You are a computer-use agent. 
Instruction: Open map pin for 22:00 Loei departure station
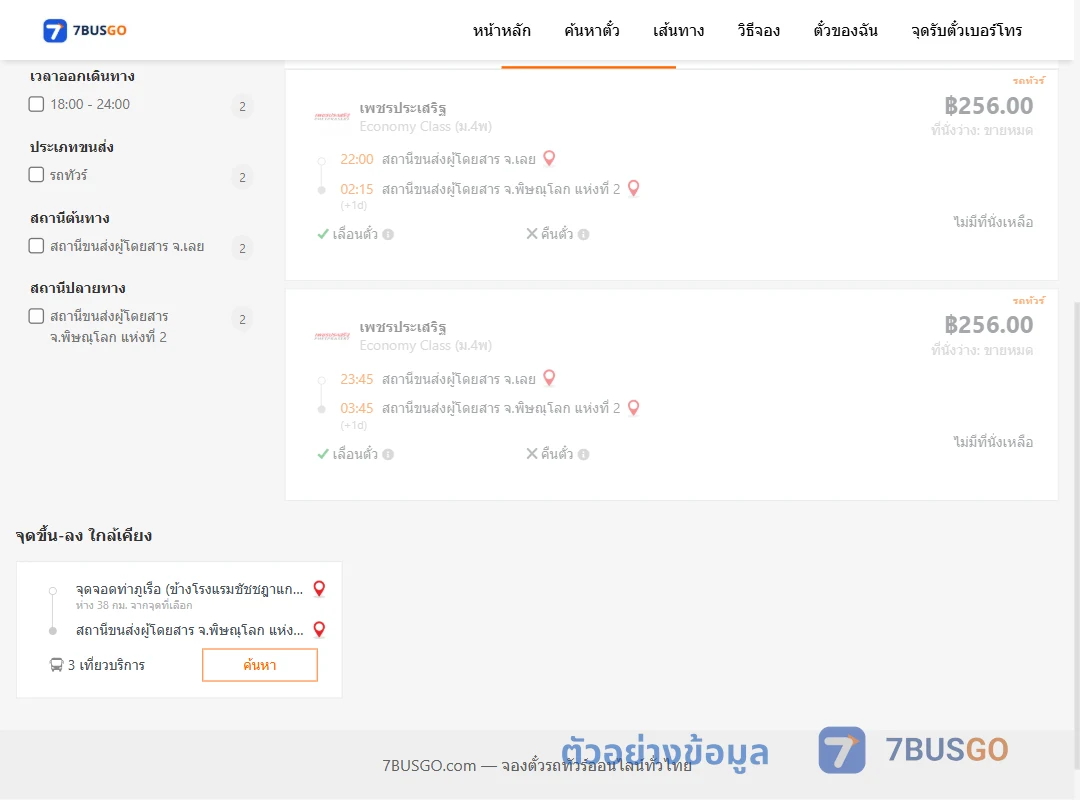[549, 158]
